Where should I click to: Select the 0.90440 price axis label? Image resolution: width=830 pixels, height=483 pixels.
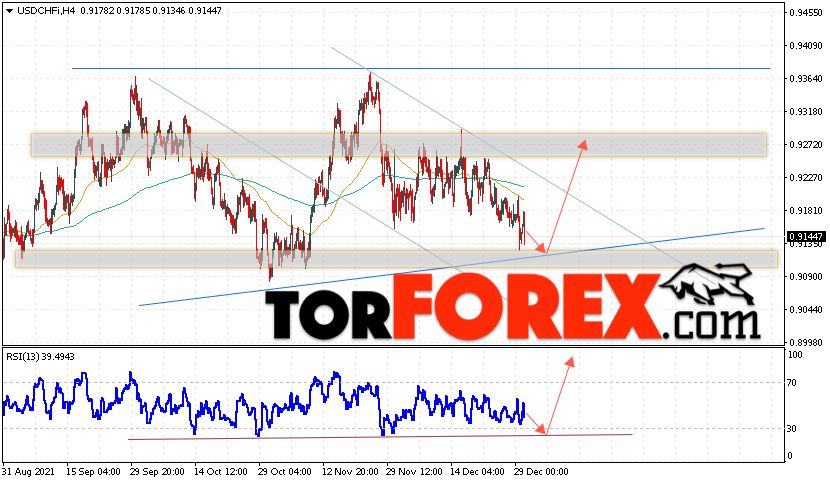[806, 309]
